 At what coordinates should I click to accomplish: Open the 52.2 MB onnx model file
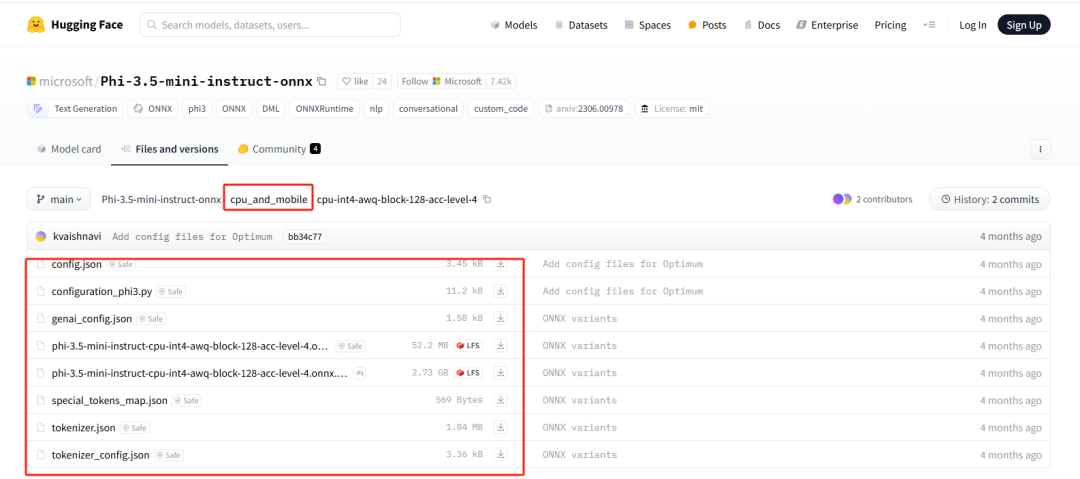189,345
